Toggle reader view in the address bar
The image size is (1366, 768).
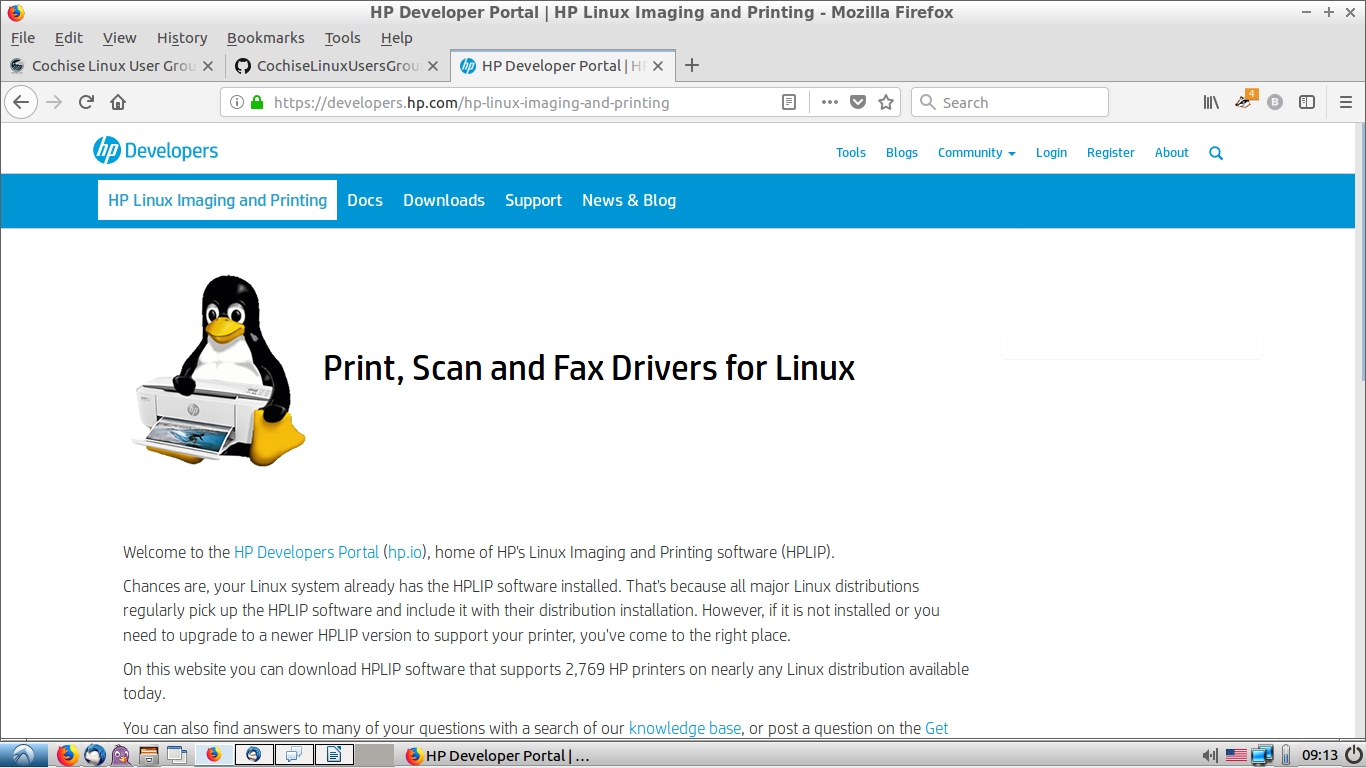pos(789,102)
